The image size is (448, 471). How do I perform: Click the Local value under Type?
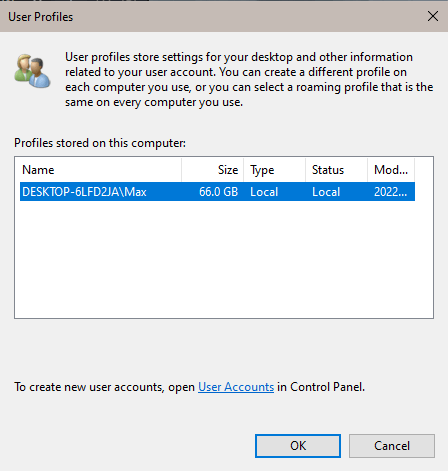264,192
